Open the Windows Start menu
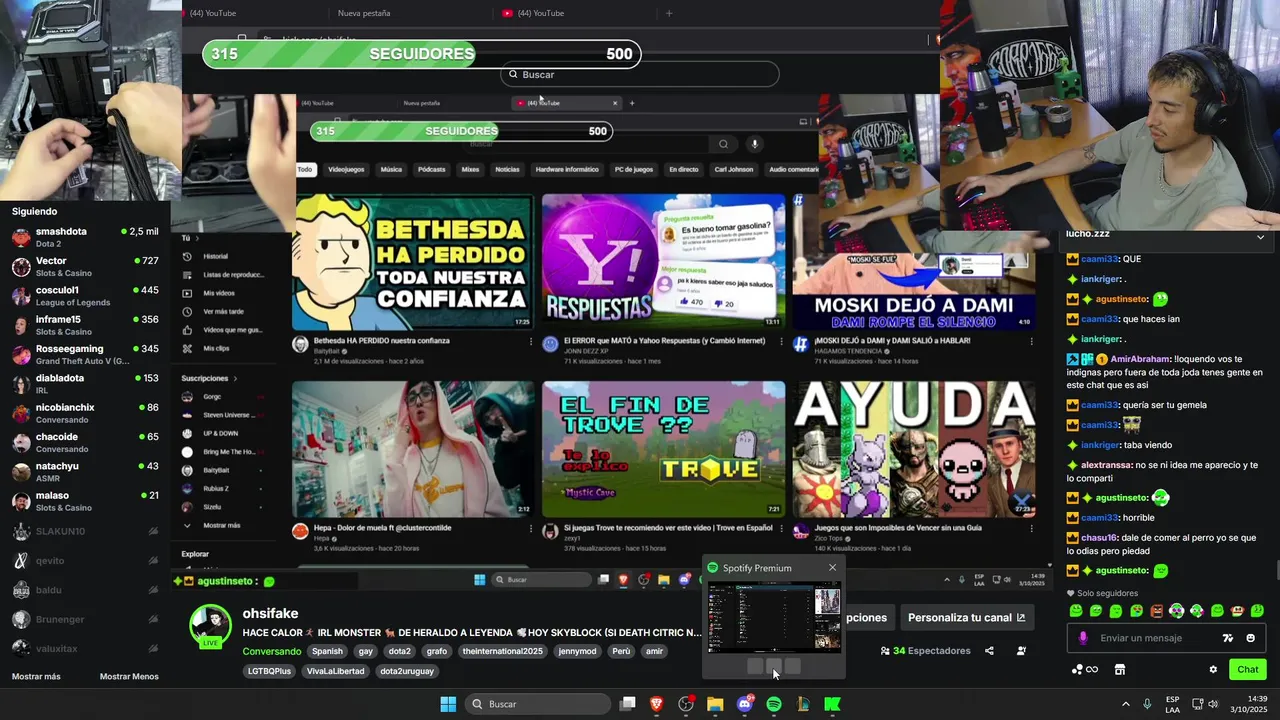The width and height of the screenshot is (1280, 720). coord(448,704)
